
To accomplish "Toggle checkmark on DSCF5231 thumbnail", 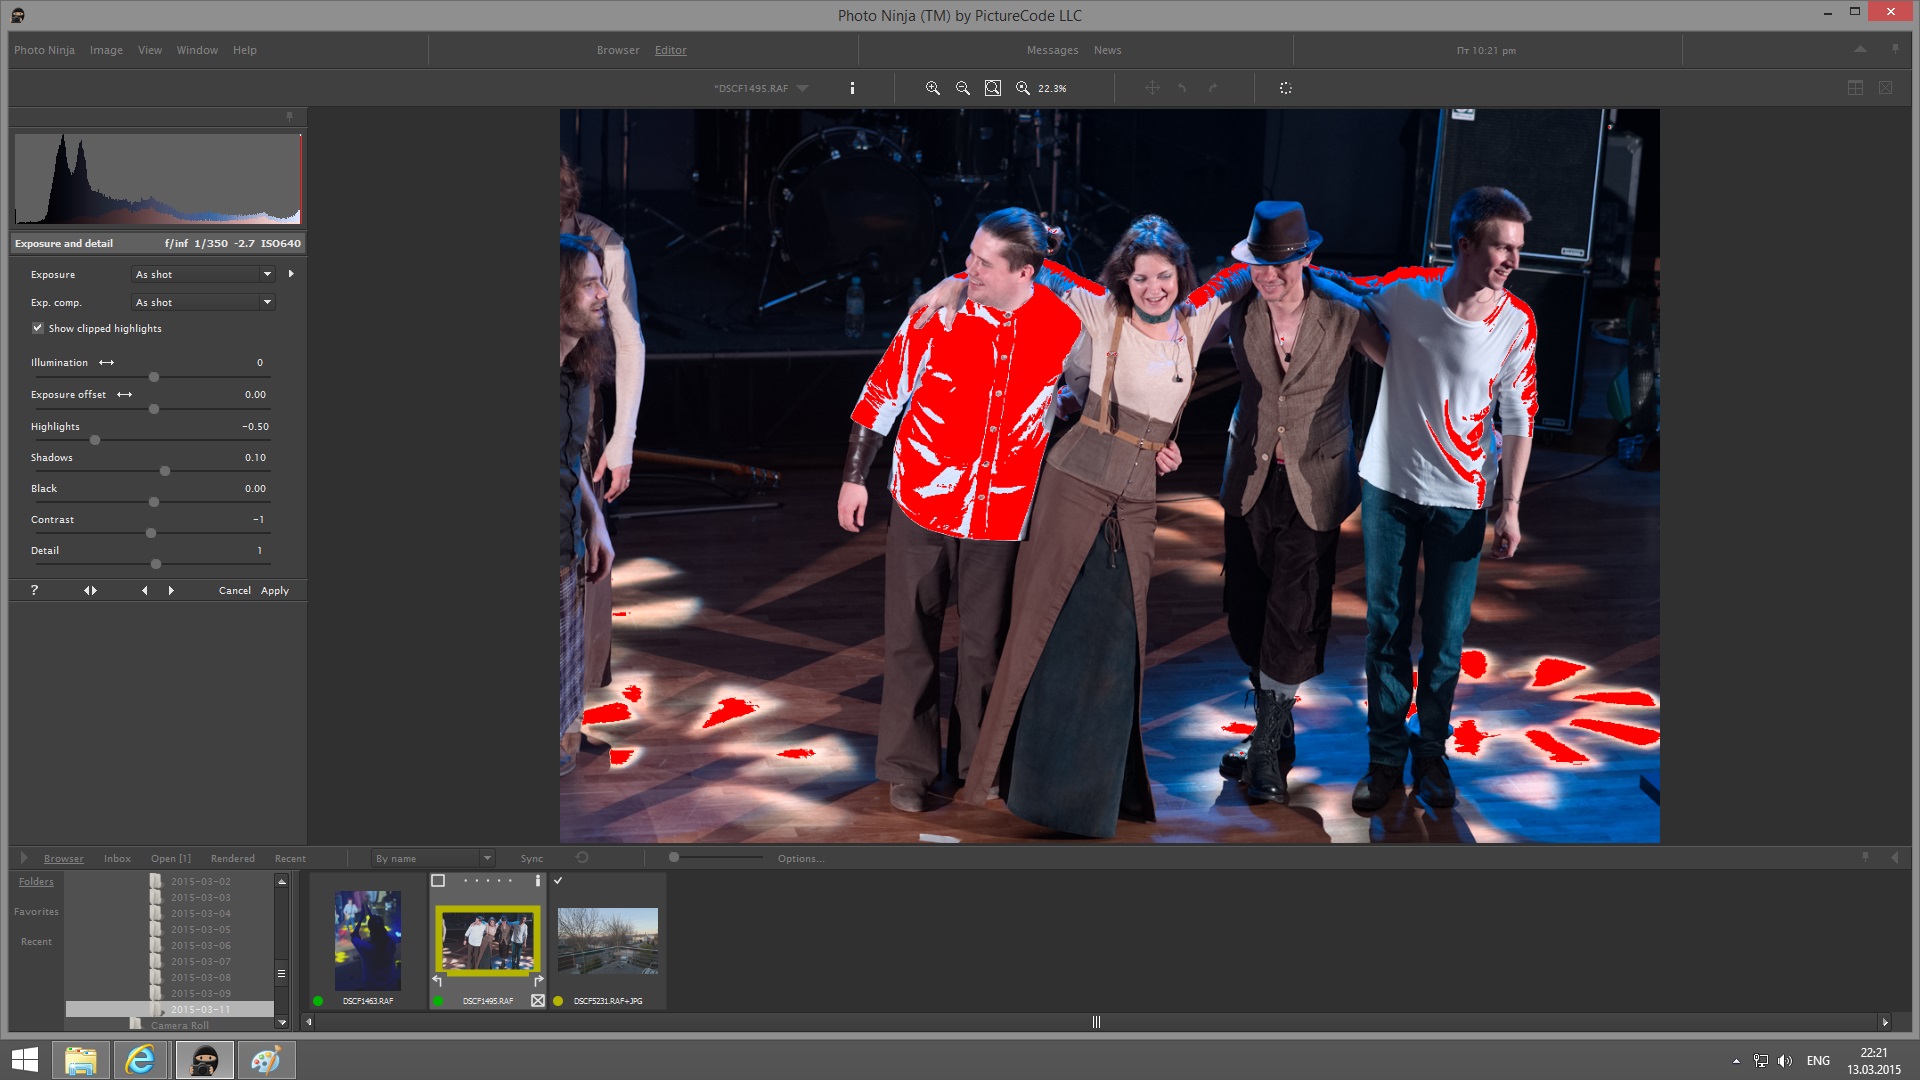I will pos(558,881).
